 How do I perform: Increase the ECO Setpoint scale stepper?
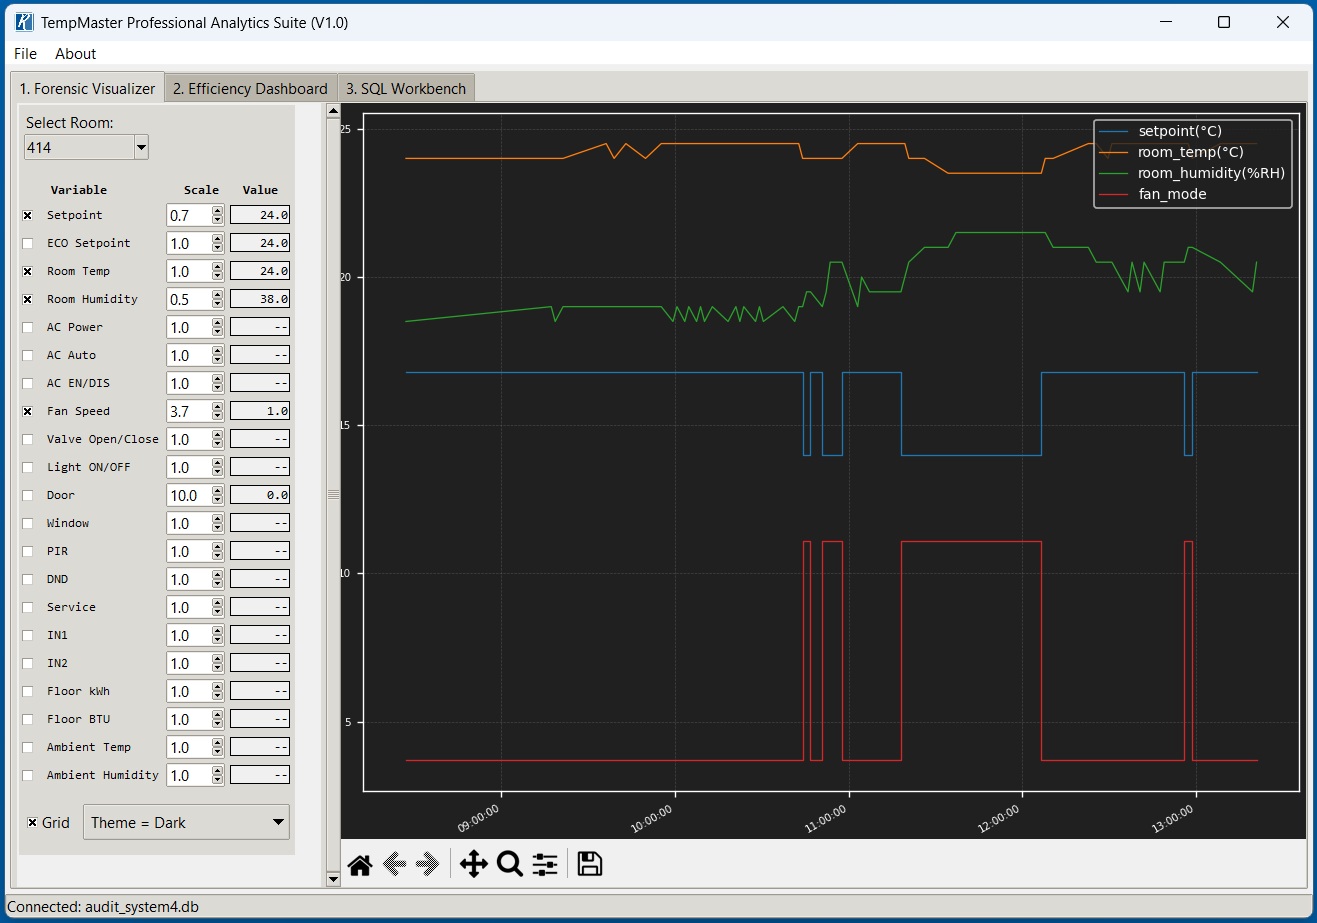218,238
